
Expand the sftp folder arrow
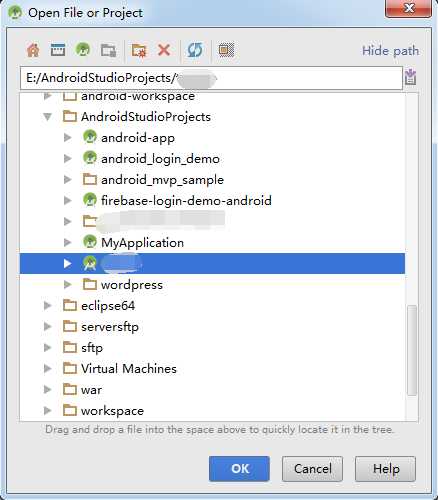point(48,348)
